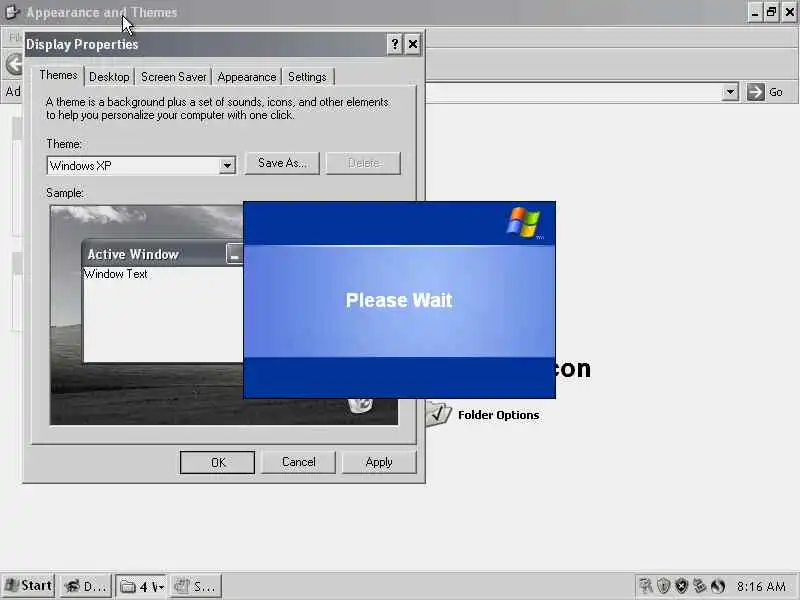Image resolution: width=800 pixels, height=600 pixels.
Task: Minimize the Appearance and Themes window
Action: pos(755,12)
